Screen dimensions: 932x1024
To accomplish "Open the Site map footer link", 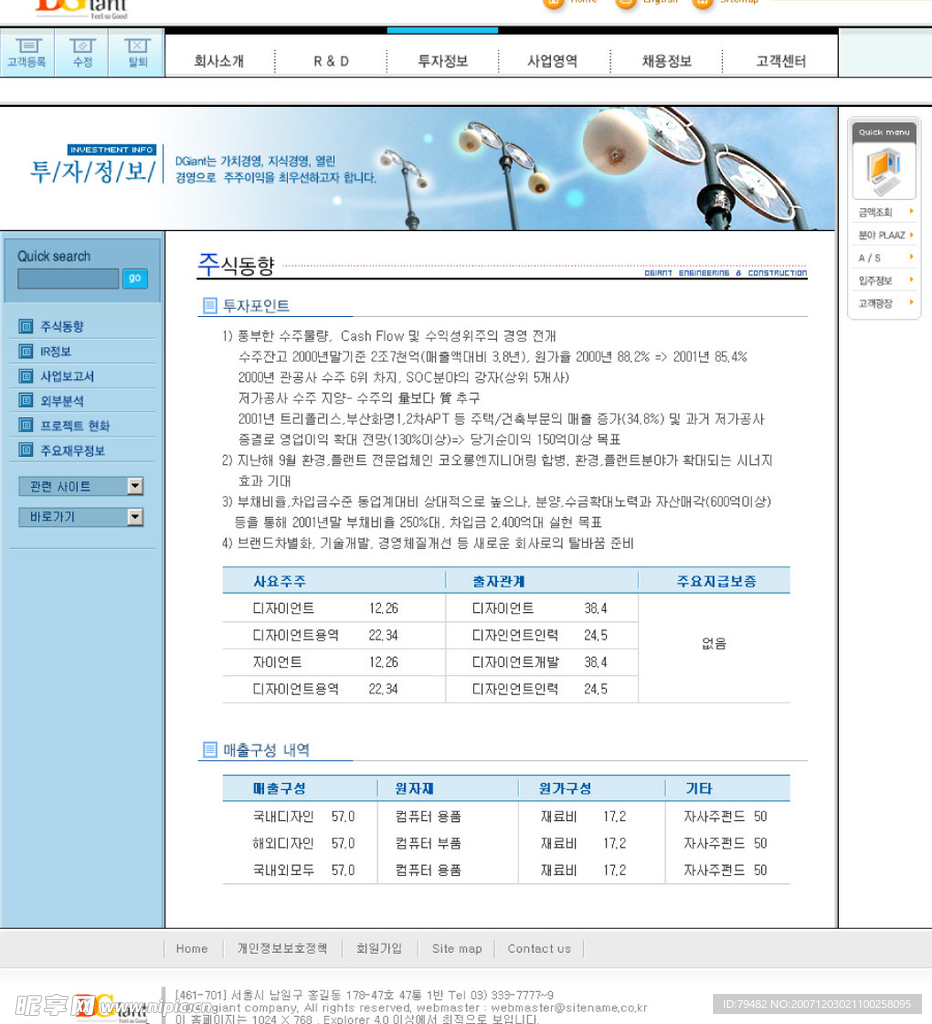I will (x=457, y=948).
